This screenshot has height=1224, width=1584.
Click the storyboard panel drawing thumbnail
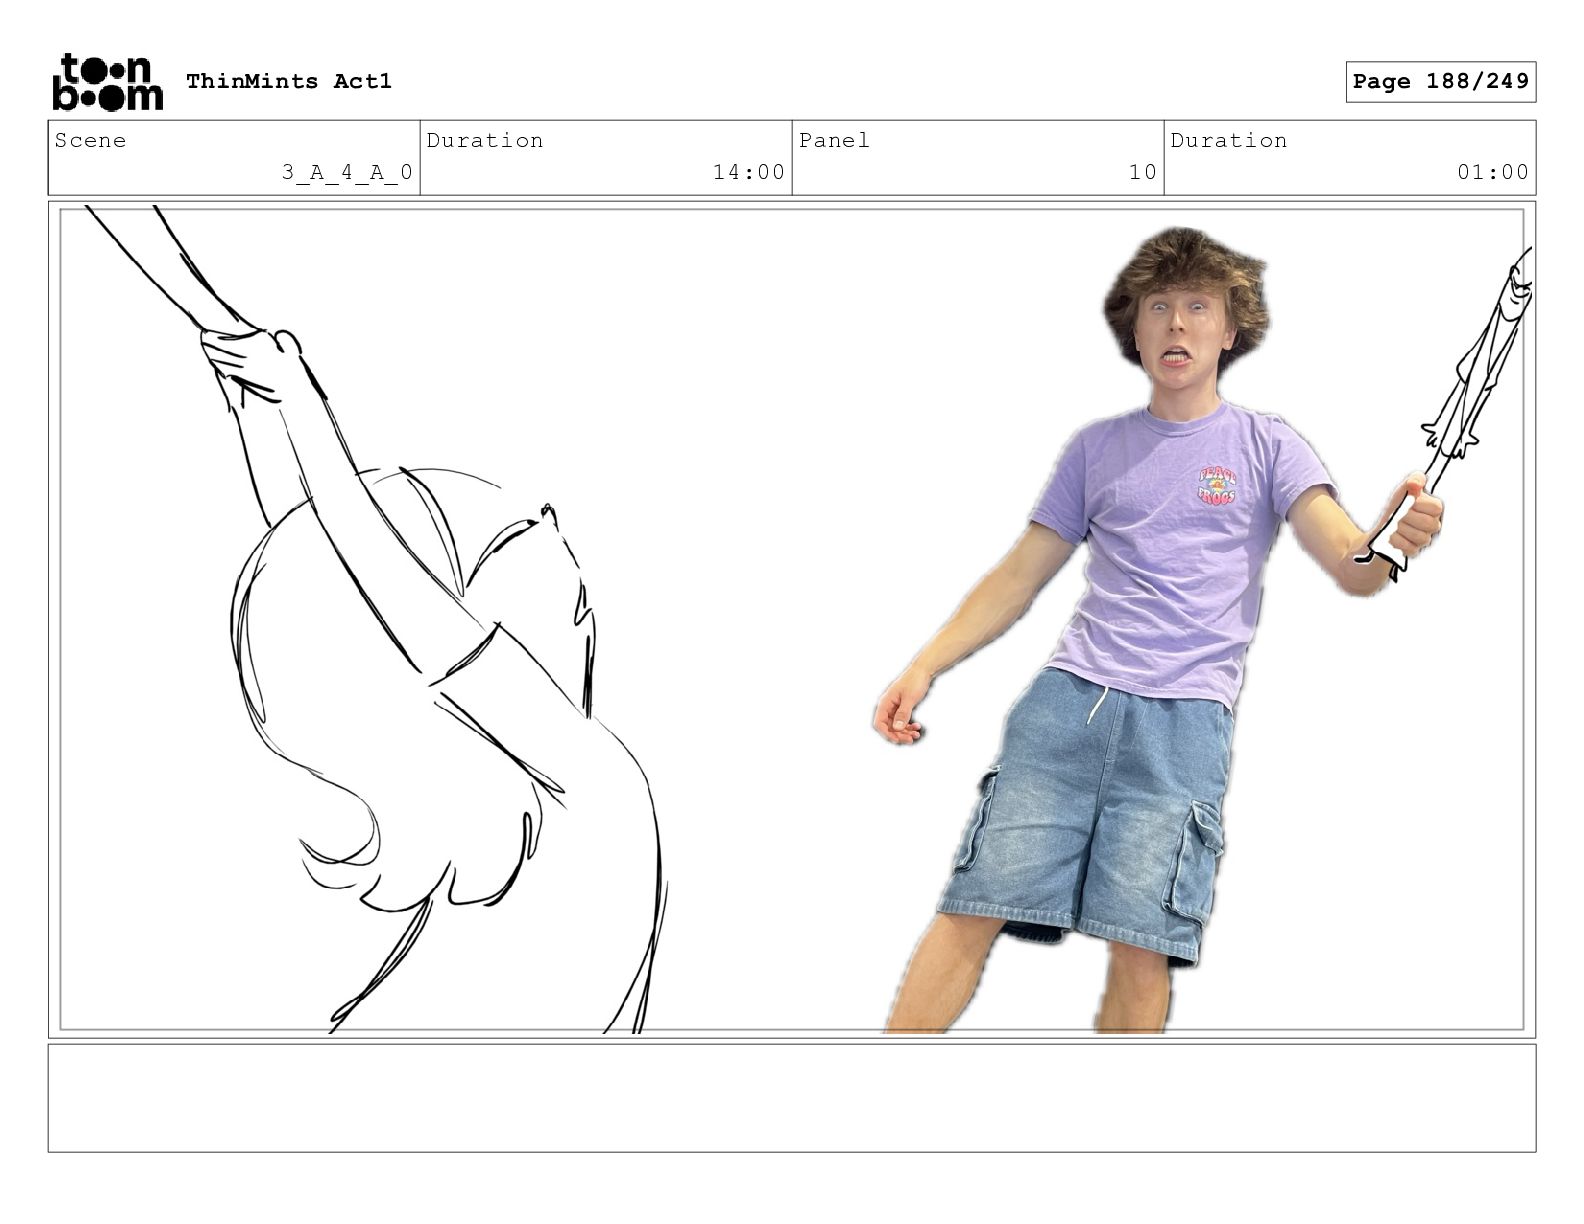[x=792, y=619]
